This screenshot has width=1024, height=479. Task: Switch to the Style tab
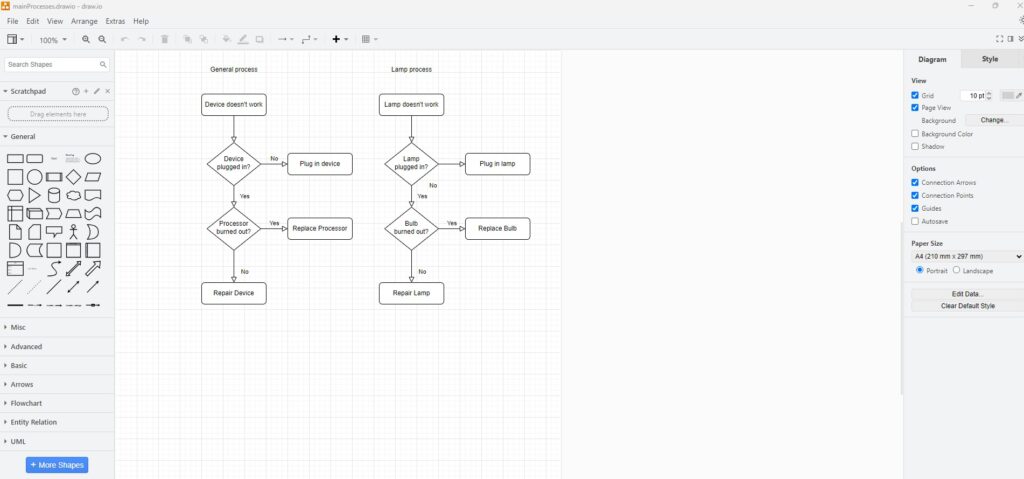[x=989, y=59]
